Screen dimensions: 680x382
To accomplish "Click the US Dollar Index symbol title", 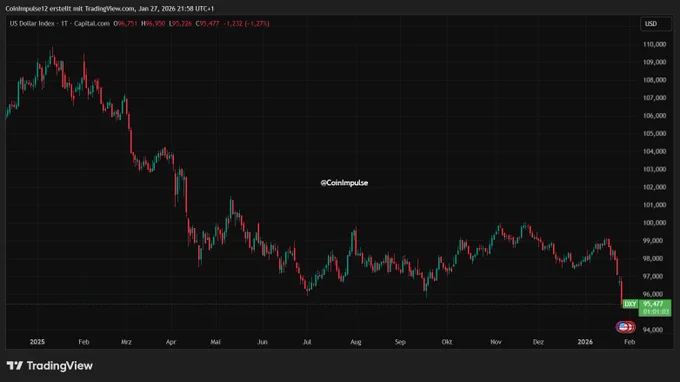I will [x=32, y=23].
